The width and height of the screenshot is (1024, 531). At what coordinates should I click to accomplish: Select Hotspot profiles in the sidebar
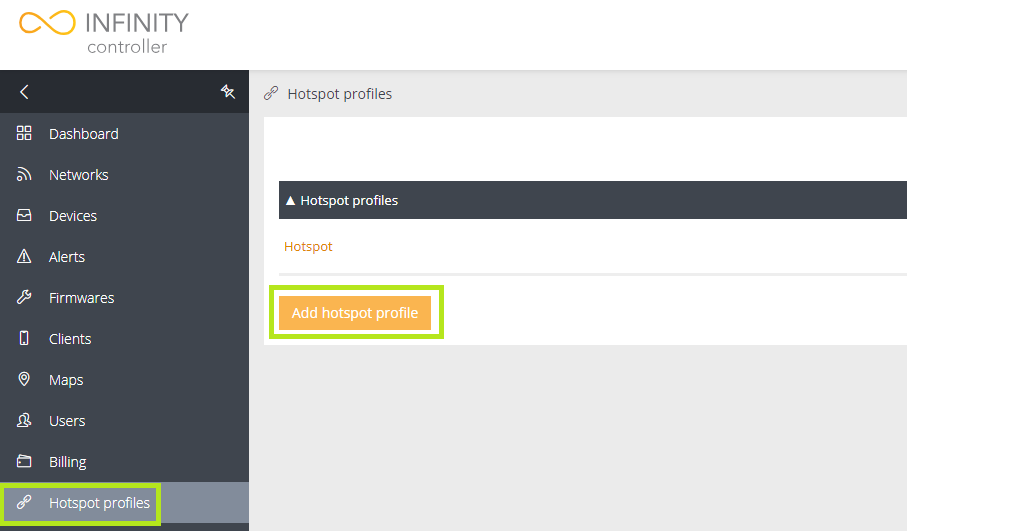pos(99,503)
